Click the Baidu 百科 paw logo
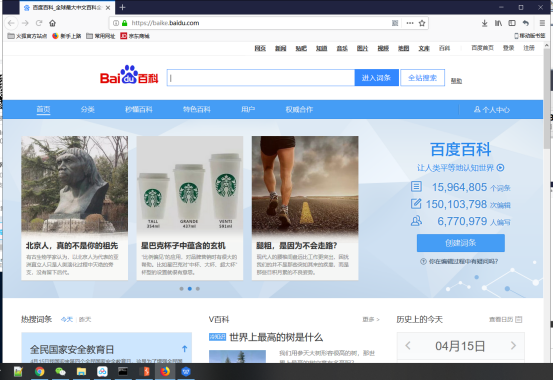Viewport: 554px width, 381px height. [x=129, y=75]
